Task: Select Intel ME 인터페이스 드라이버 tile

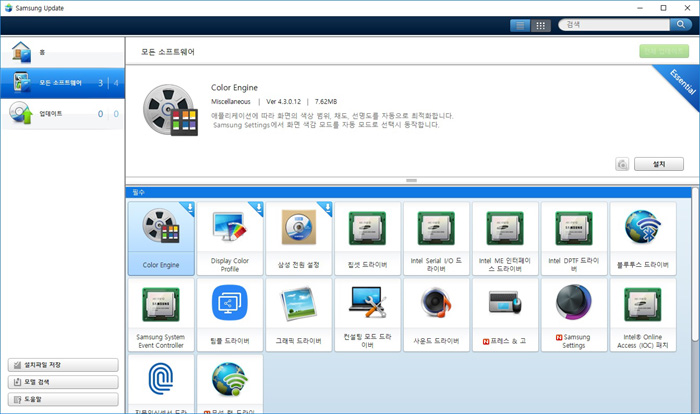Action: pos(505,238)
